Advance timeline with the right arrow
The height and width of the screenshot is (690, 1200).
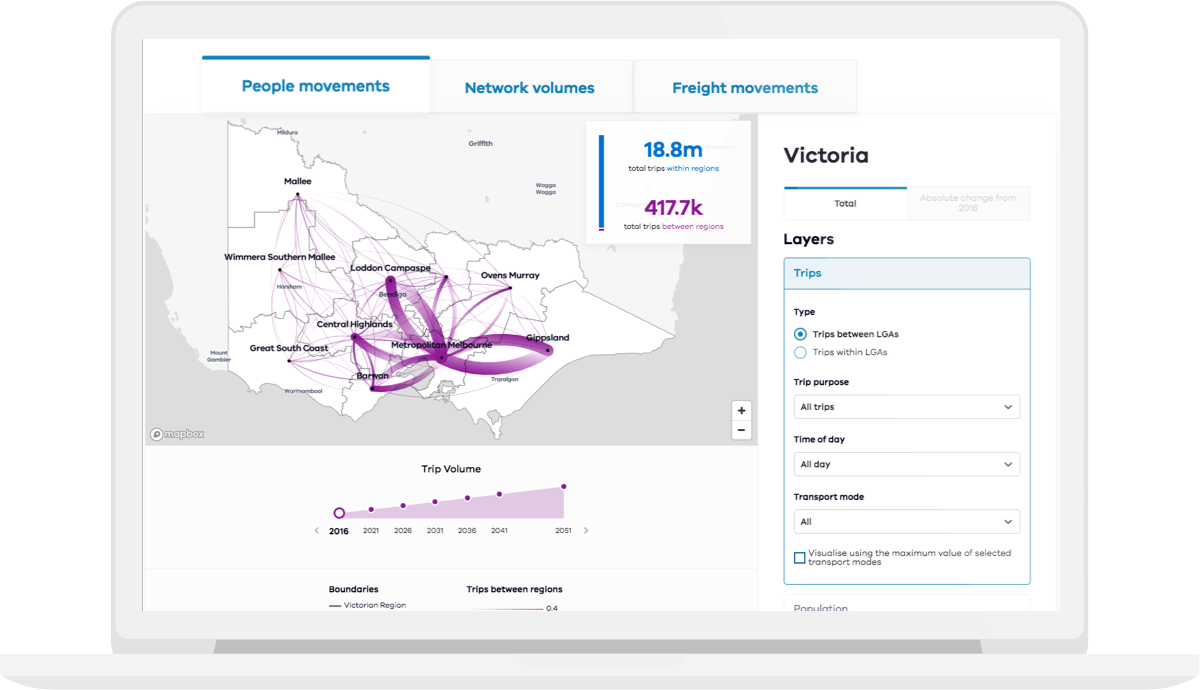[586, 531]
